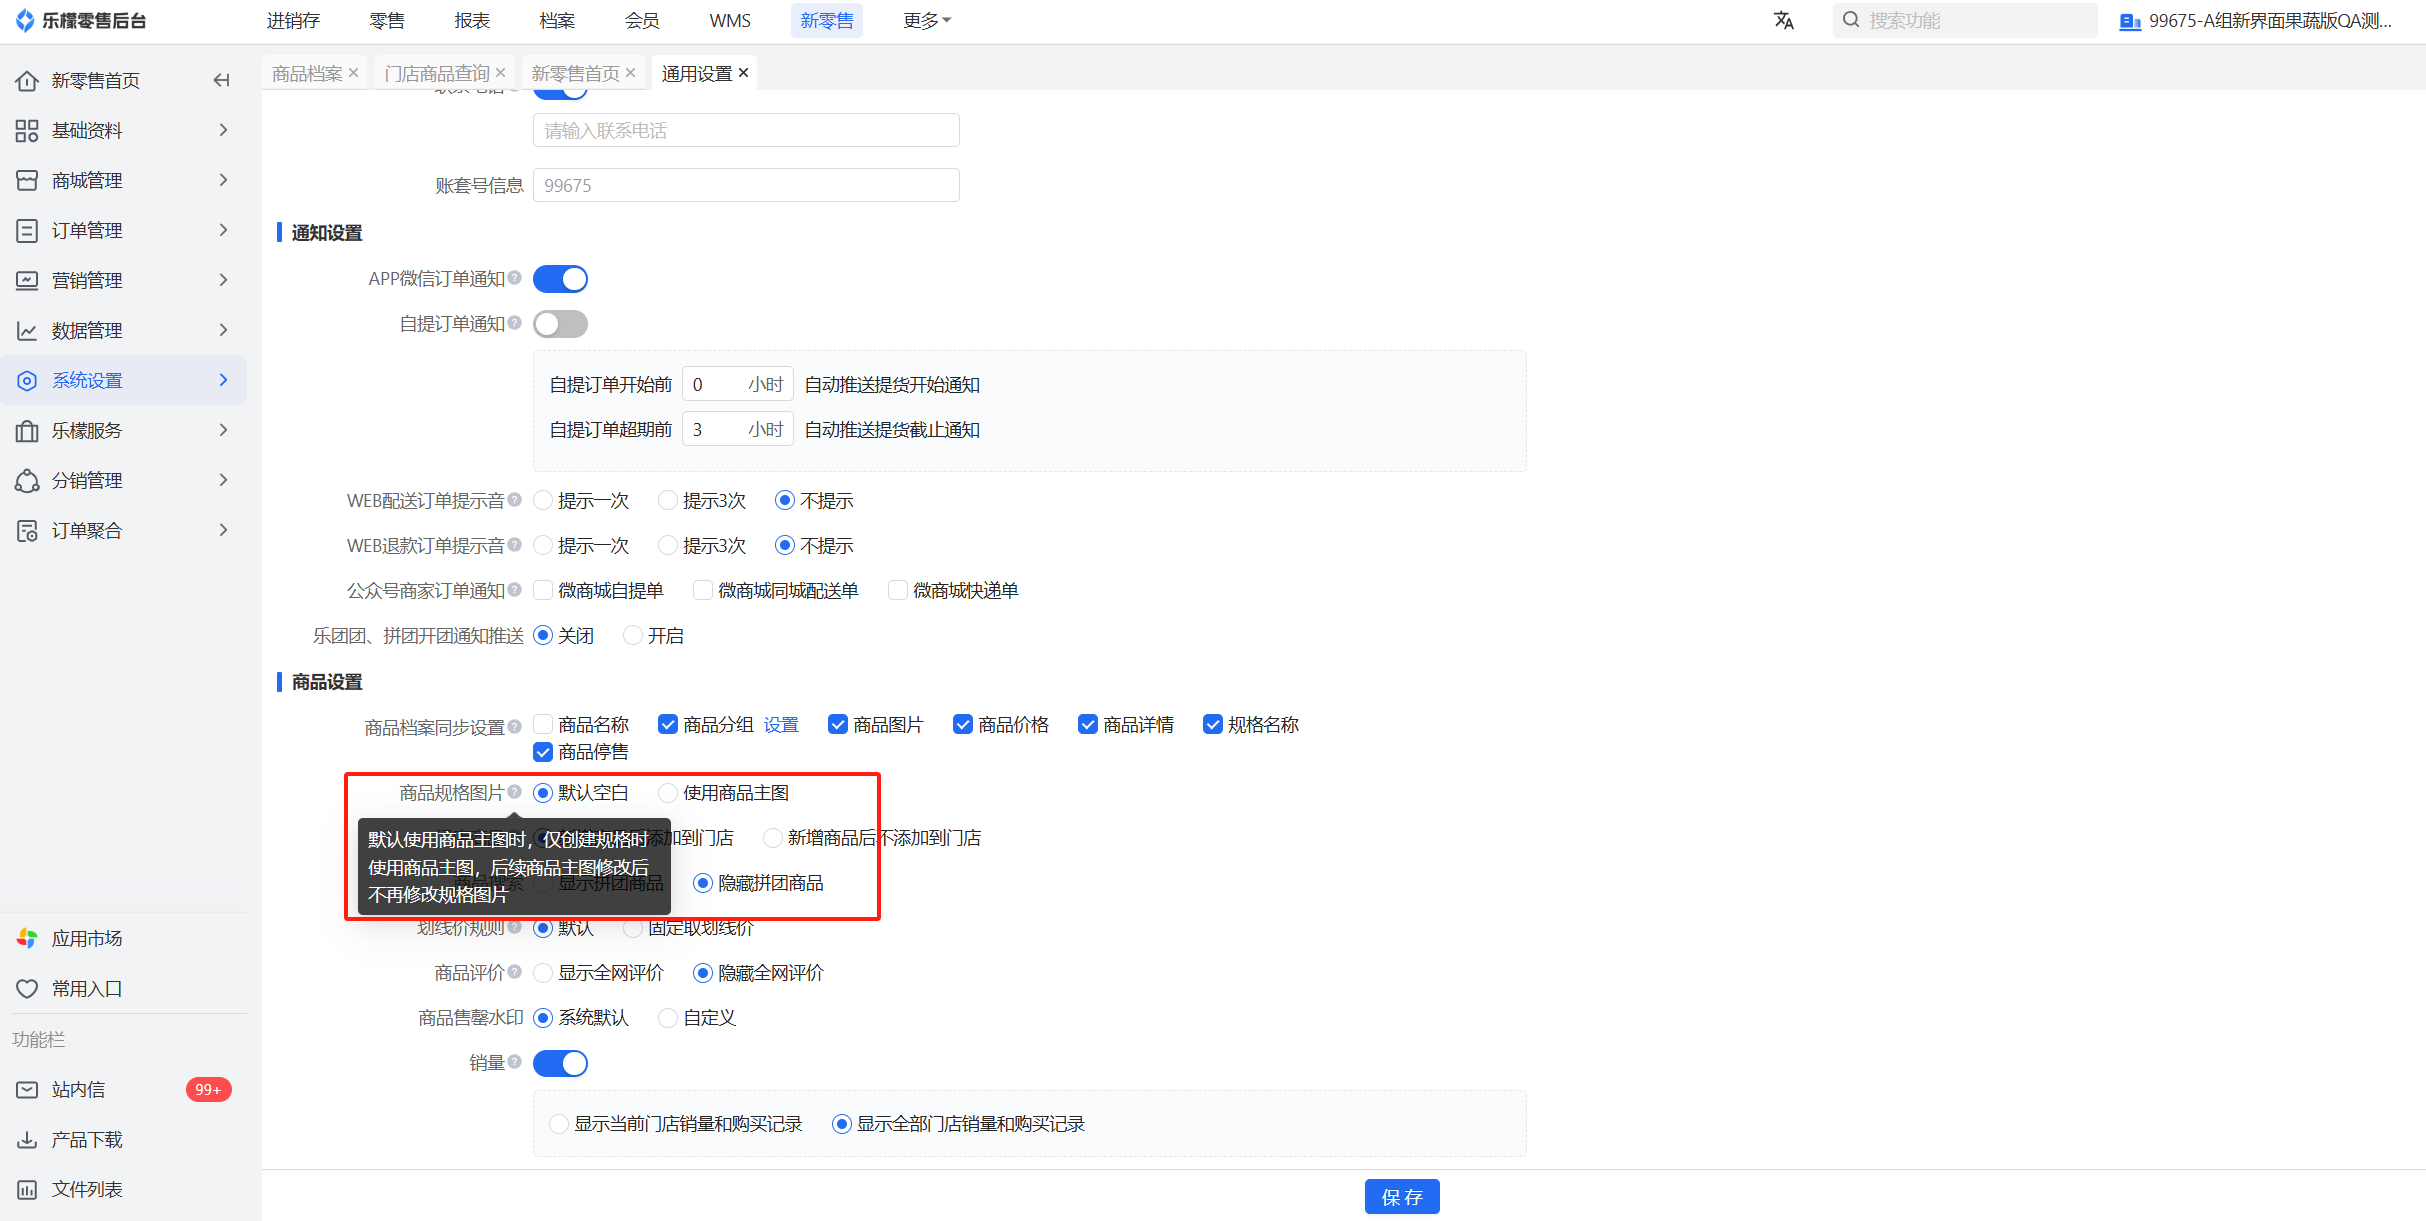The height and width of the screenshot is (1221, 2426).
Task: Select 提示3次 for WEB退款订单提示音
Action: pos(668,545)
